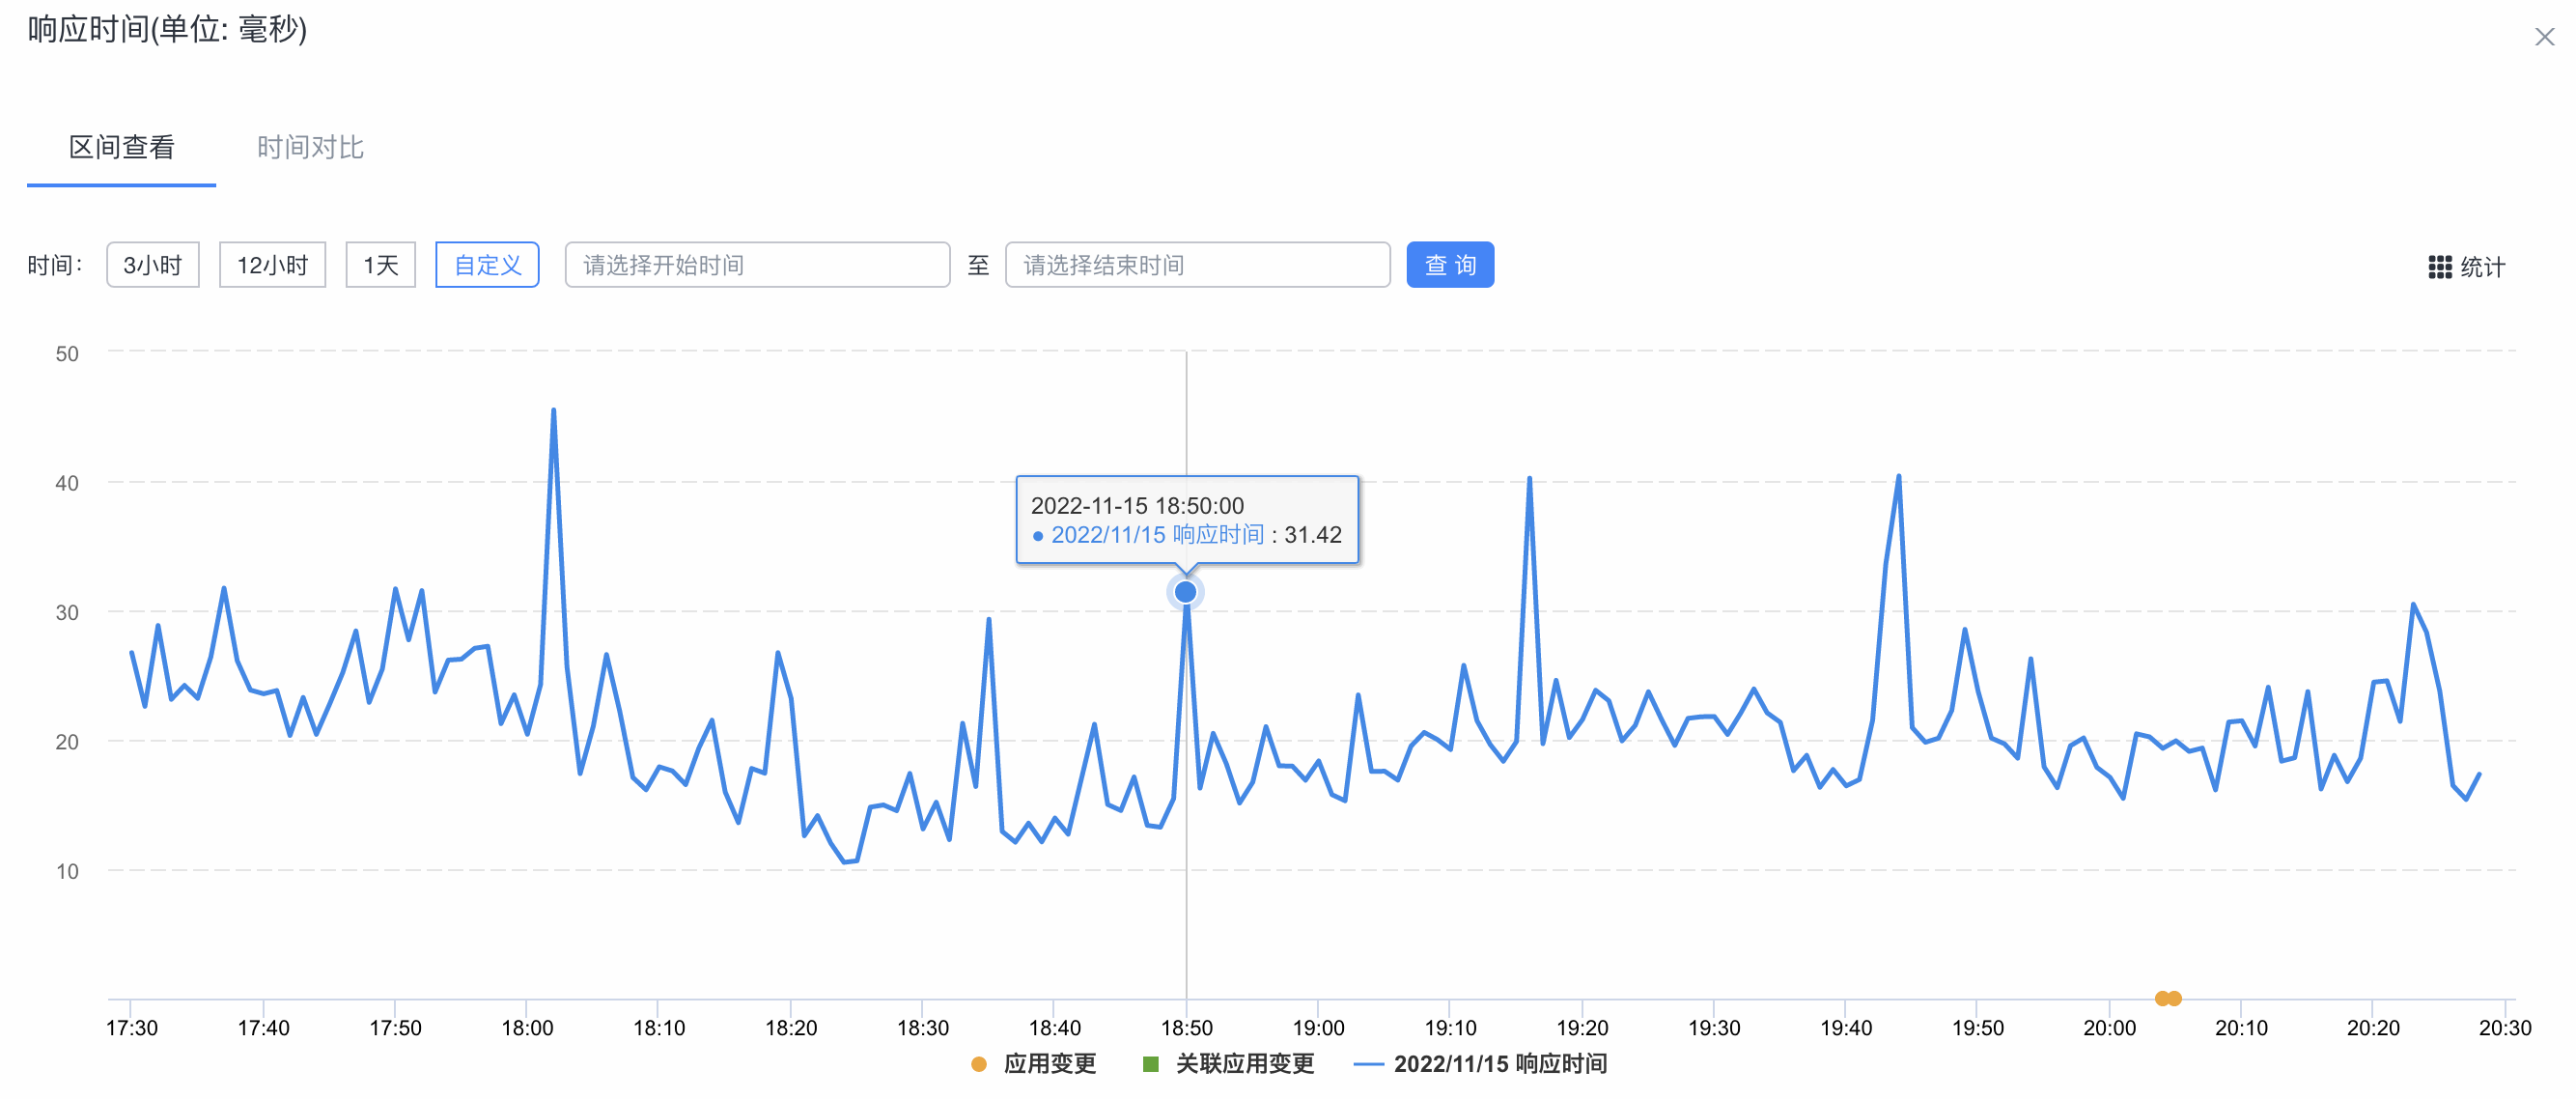
Task: Select the 区间查看 tab
Action: [121, 148]
